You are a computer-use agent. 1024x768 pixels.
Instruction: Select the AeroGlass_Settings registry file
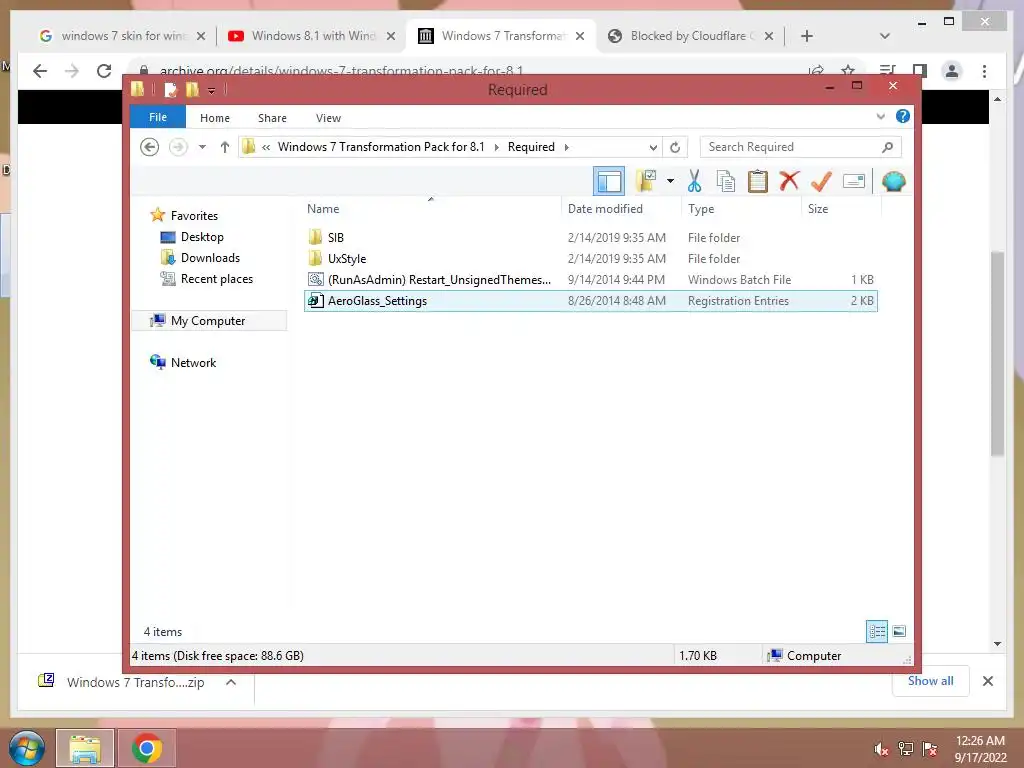[590, 301]
